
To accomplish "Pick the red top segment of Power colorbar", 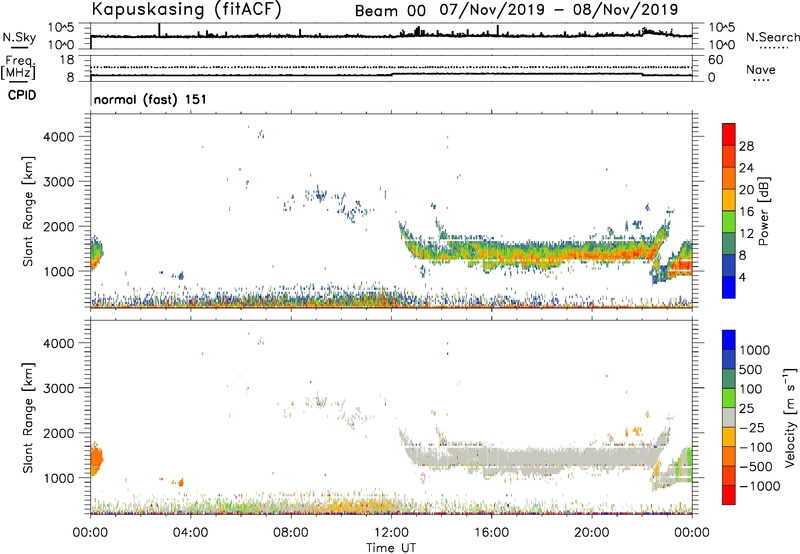I will 729,134.
